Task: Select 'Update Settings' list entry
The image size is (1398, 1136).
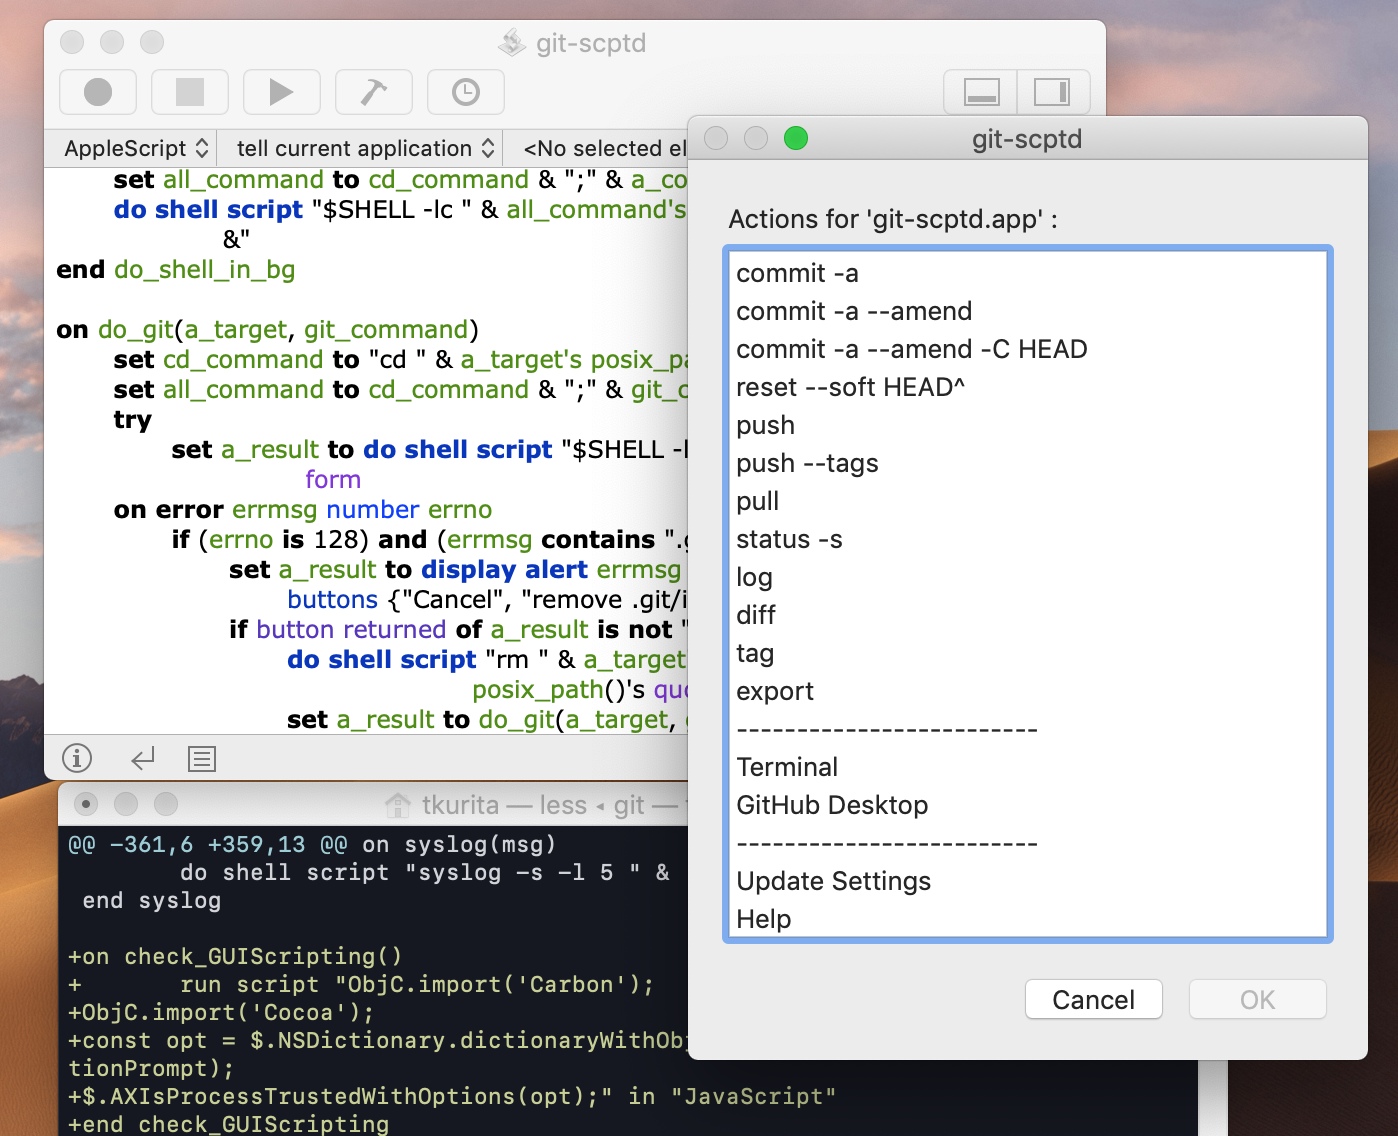Action: (833, 881)
